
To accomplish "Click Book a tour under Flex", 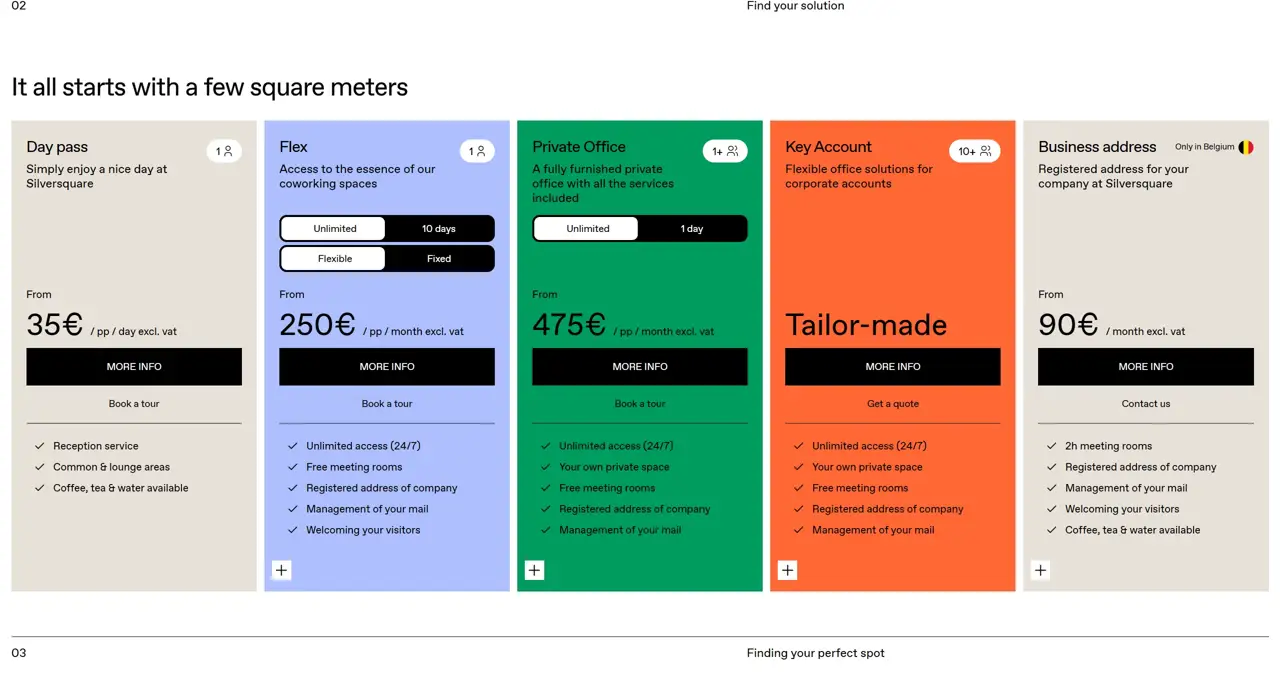I will (387, 404).
